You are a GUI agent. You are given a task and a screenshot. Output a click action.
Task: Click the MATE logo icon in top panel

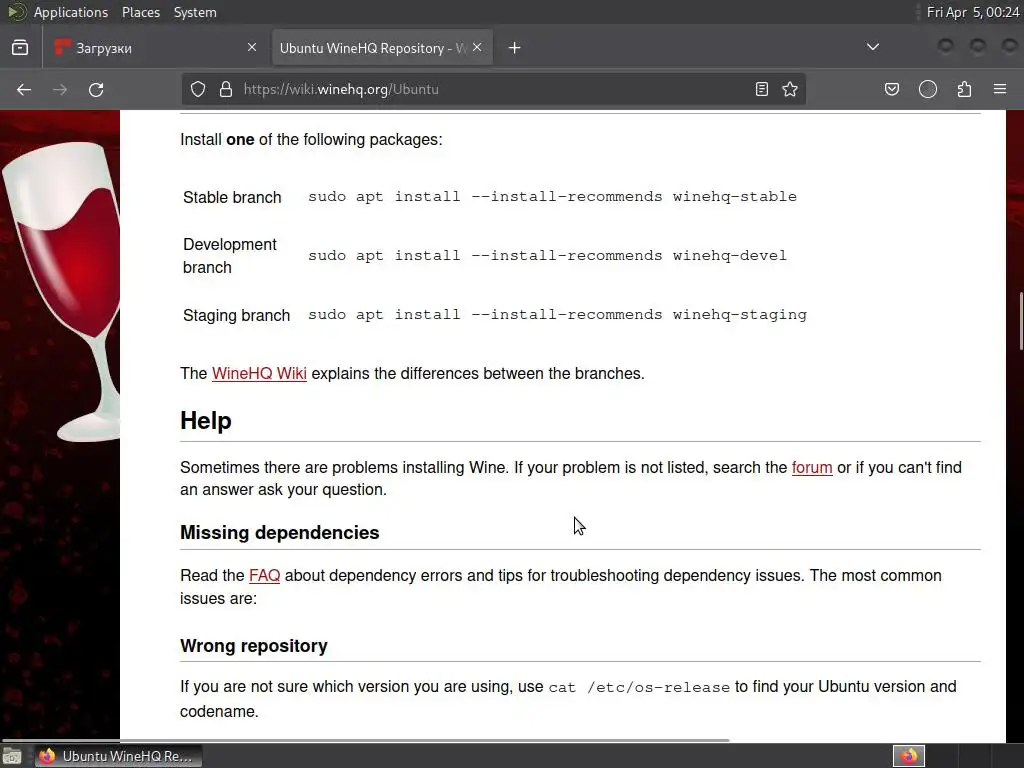(16, 12)
